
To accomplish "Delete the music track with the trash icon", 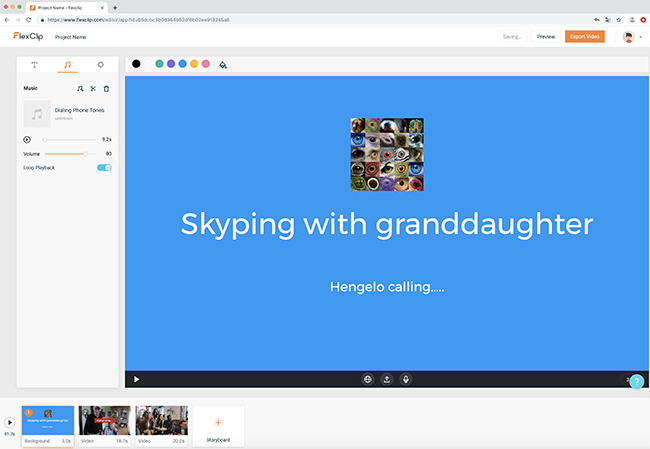I will pos(106,88).
